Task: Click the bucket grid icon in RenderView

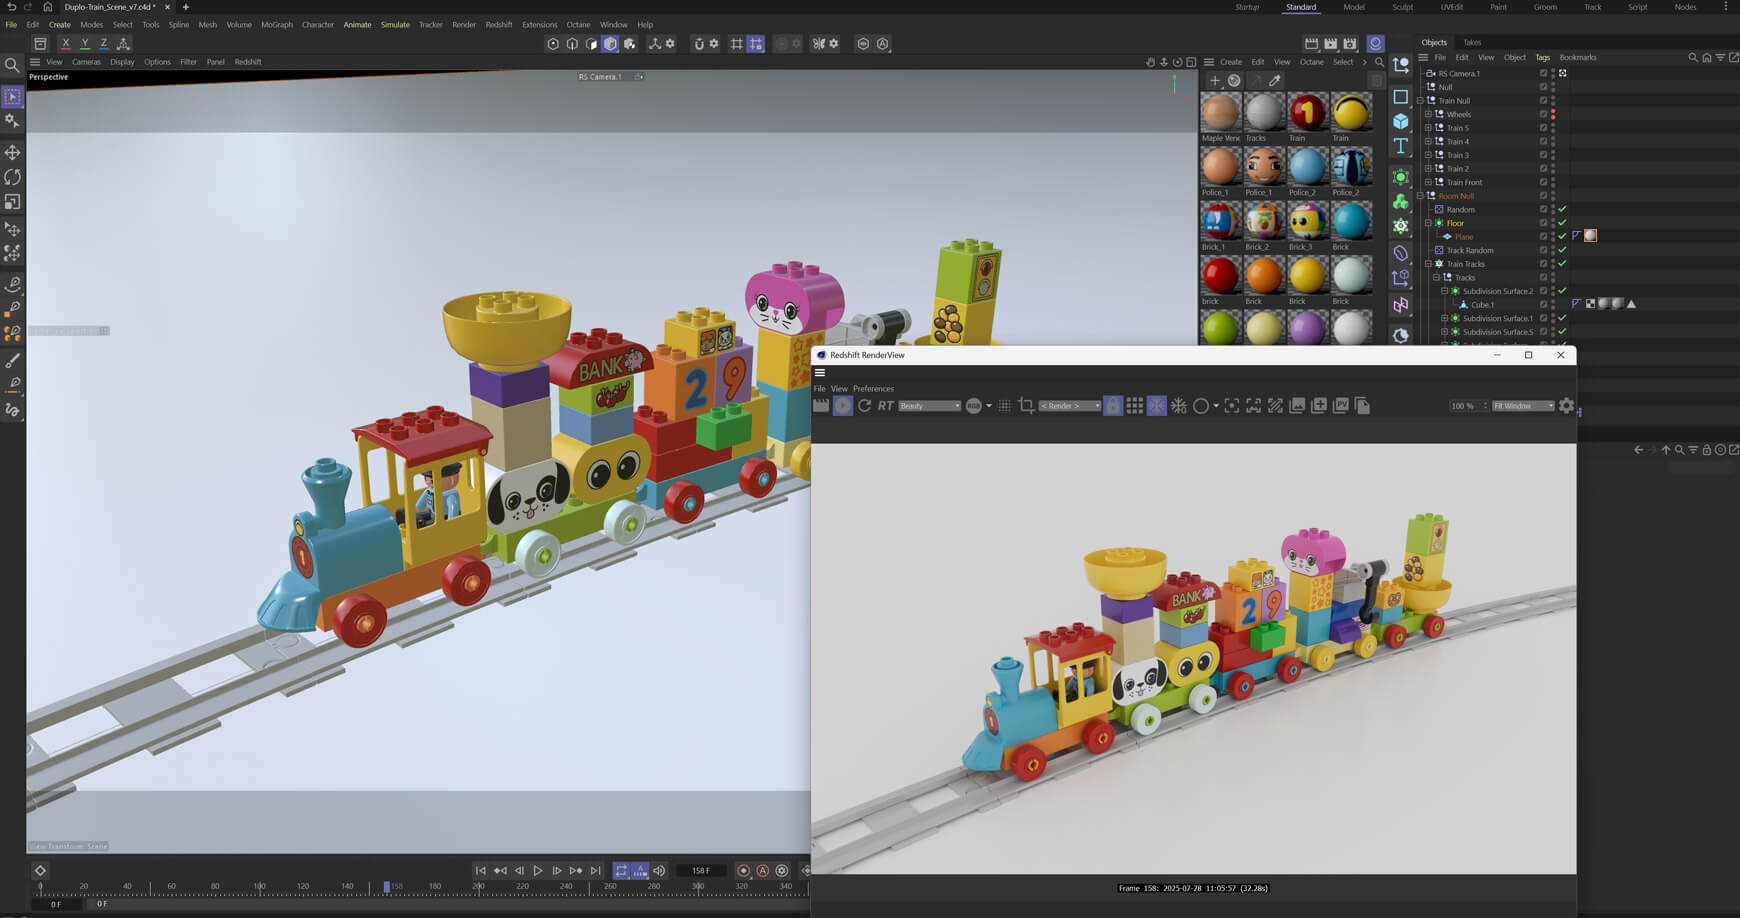Action: pos(1135,405)
